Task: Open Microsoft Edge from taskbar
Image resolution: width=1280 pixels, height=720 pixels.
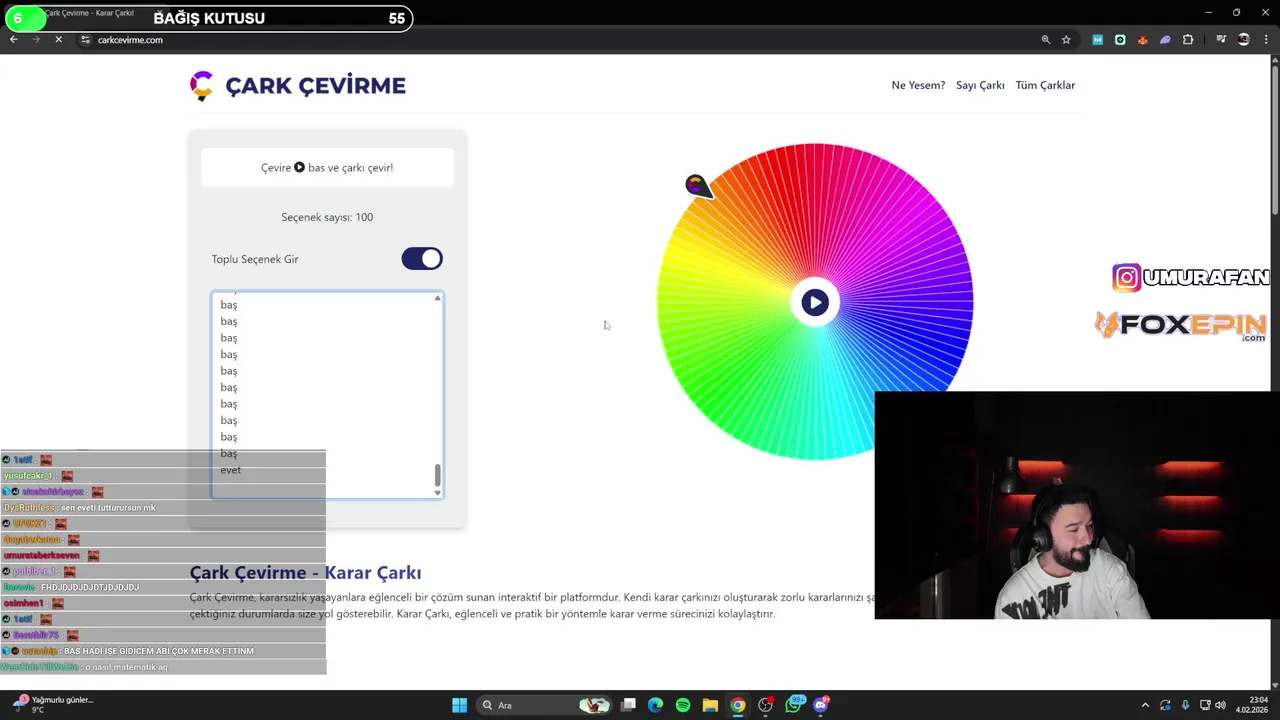Action: (x=655, y=705)
